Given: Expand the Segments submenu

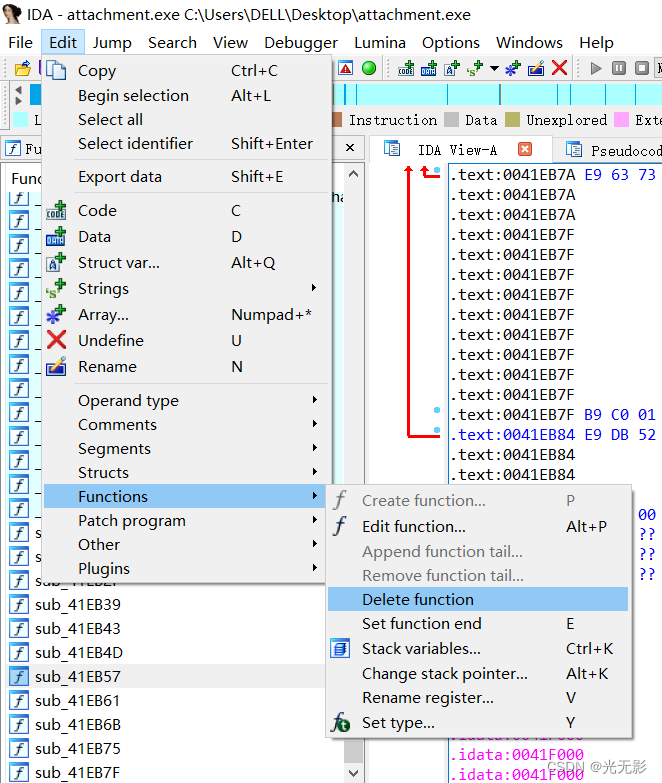Looking at the screenshot, I should [314, 447].
